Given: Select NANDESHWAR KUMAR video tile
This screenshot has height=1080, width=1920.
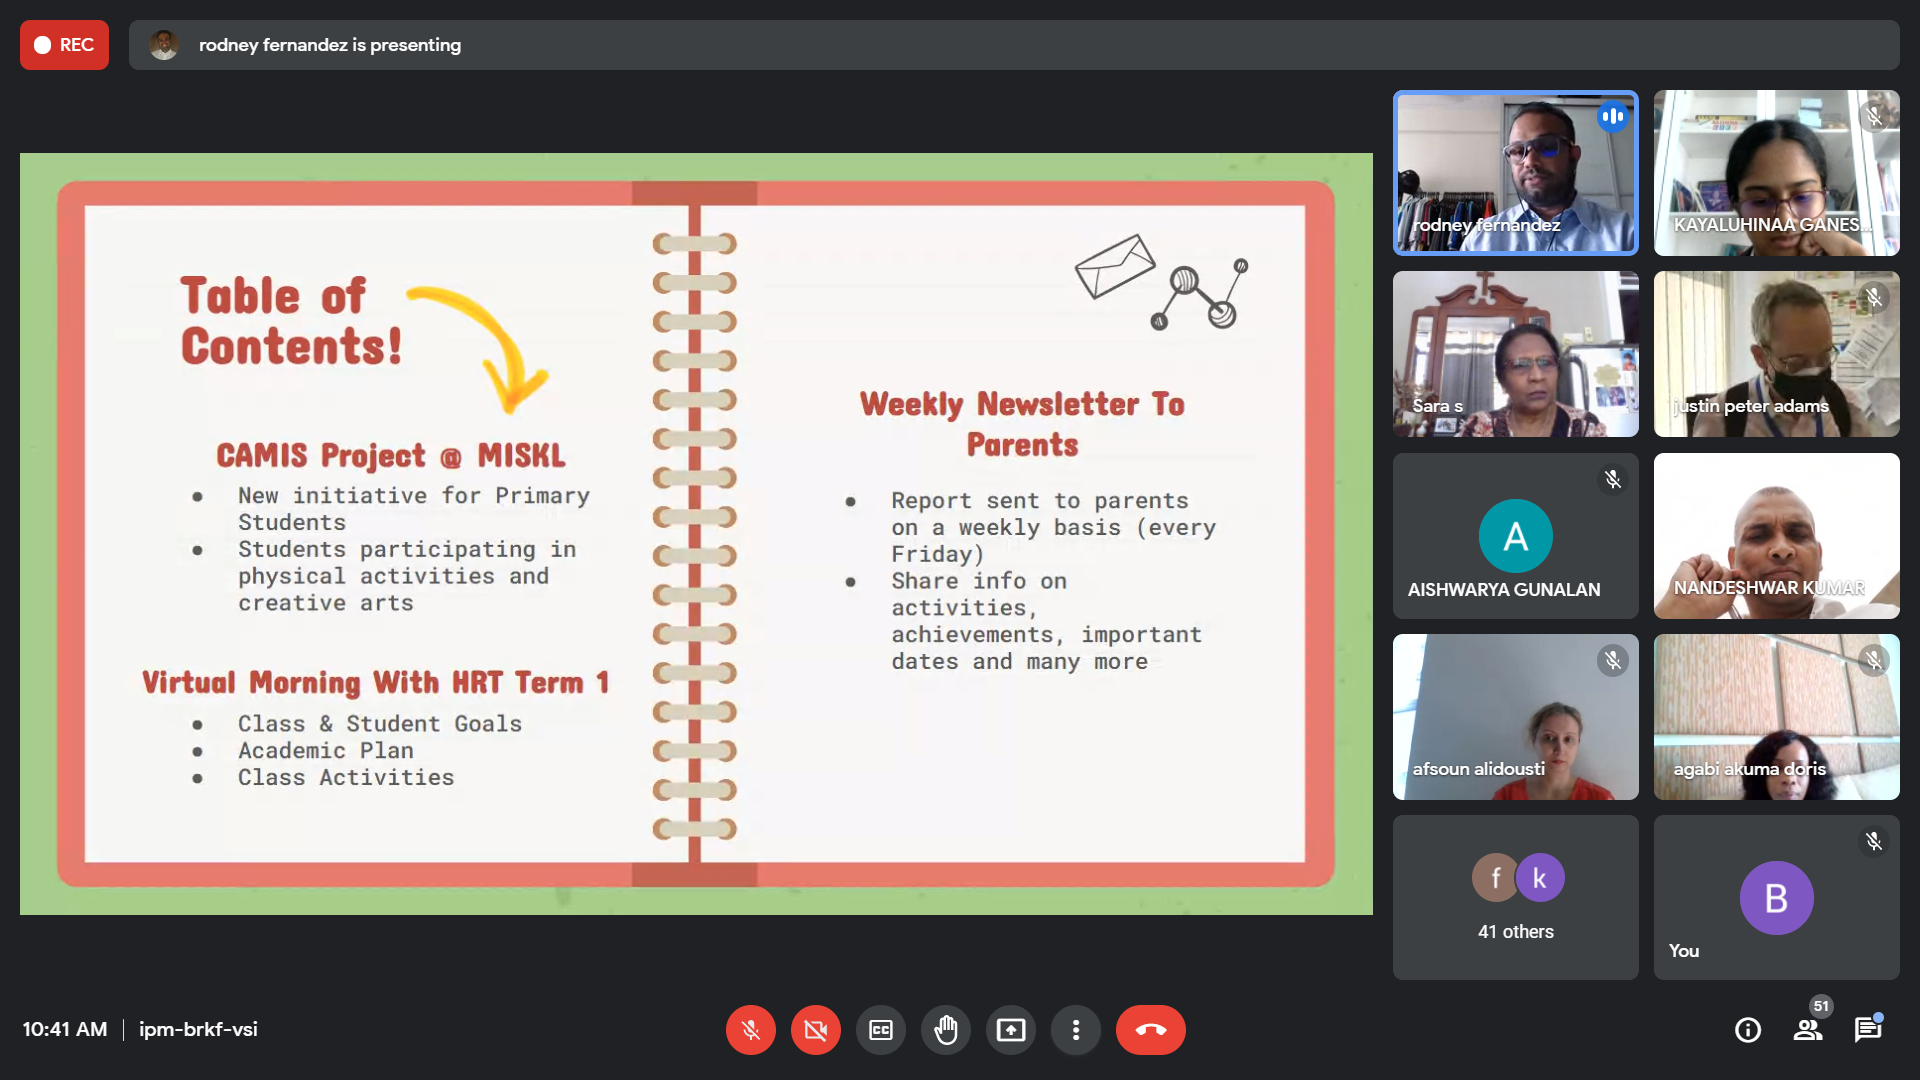Looking at the screenshot, I should pyautogui.click(x=1776, y=536).
